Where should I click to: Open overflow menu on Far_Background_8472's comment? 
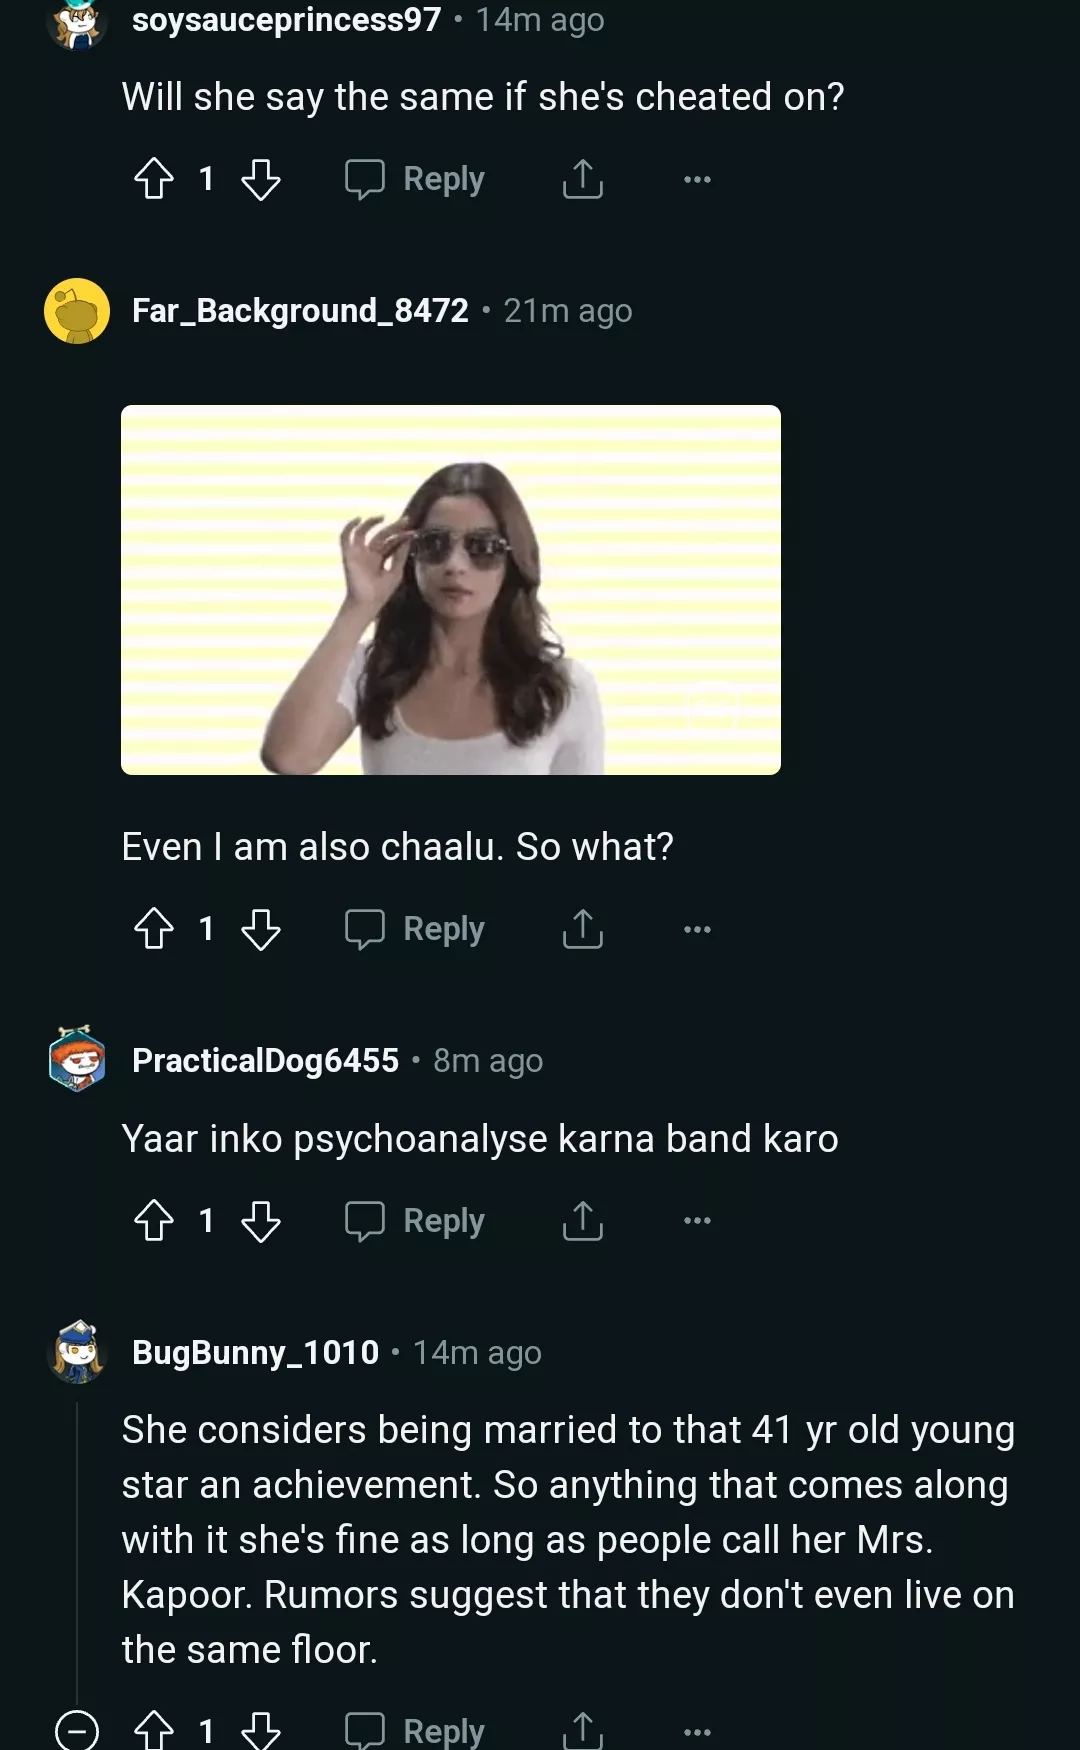coord(697,929)
